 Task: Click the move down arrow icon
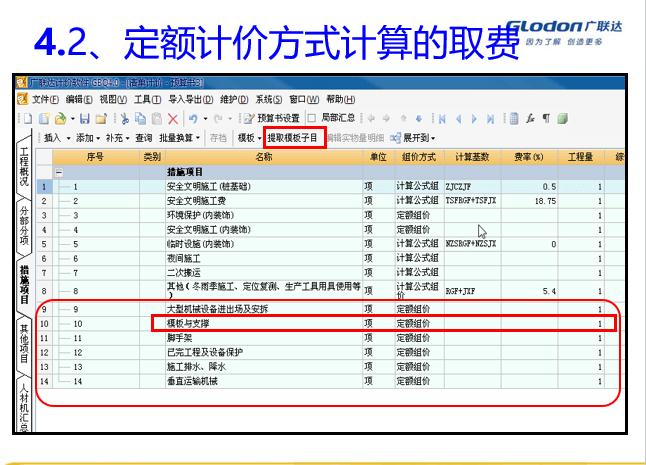pyautogui.click(x=419, y=119)
